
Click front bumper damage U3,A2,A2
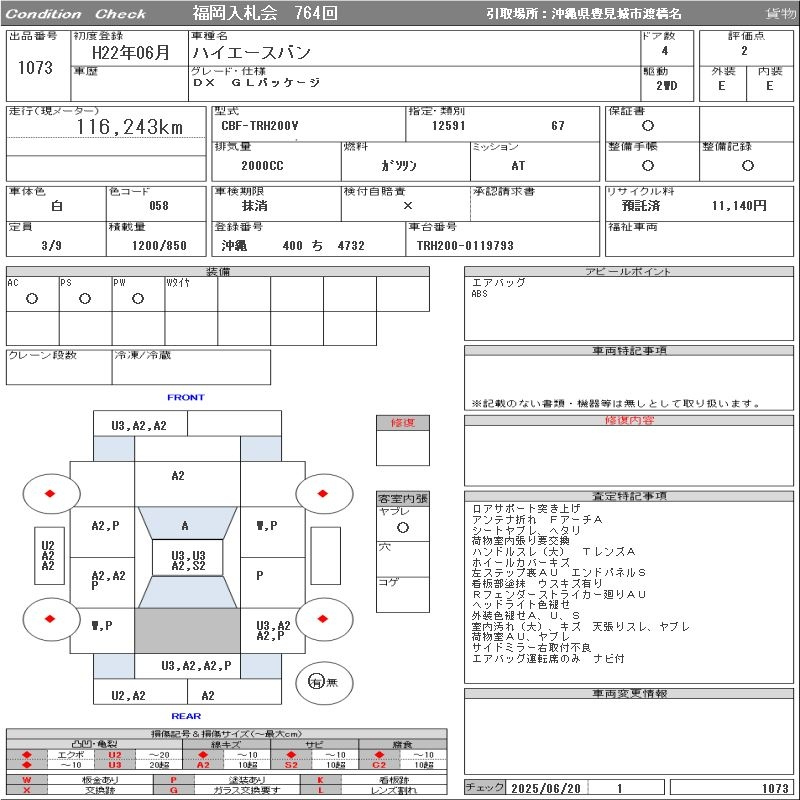click(139, 426)
